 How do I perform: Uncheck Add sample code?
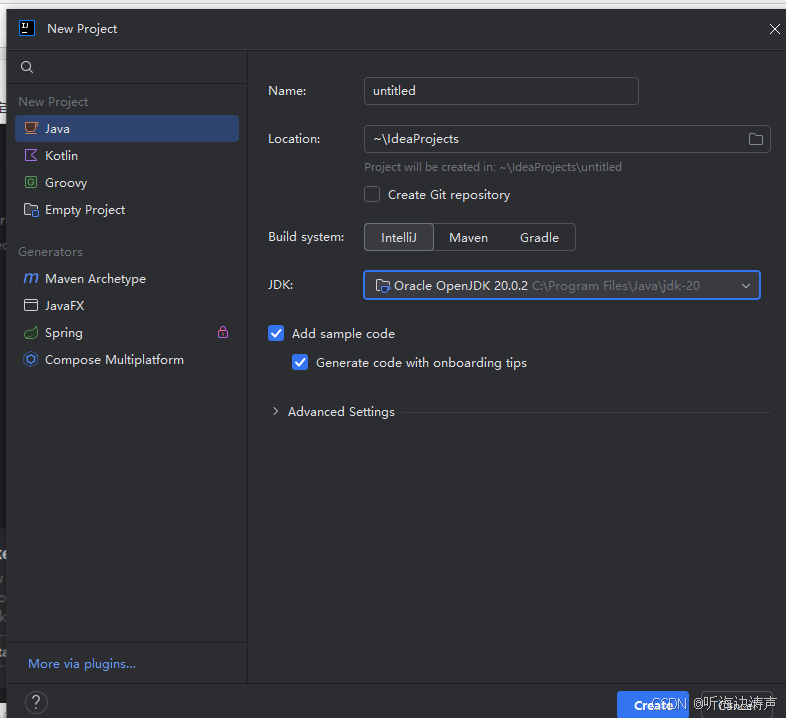pos(276,333)
